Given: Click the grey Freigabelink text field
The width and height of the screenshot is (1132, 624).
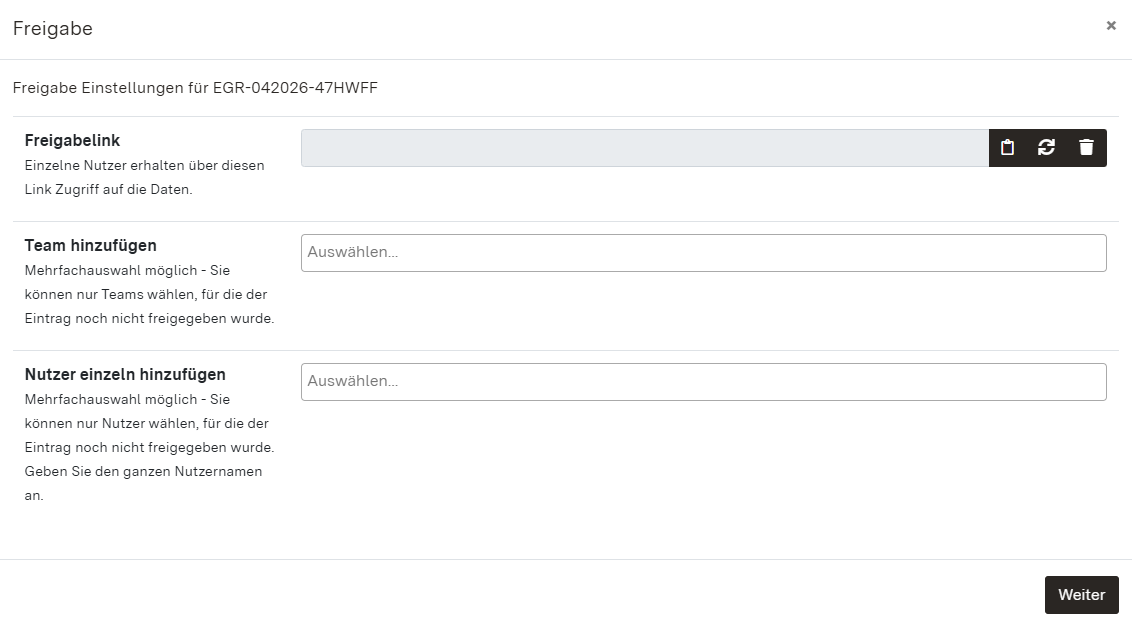Looking at the screenshot, I should [x=644, y=148].
